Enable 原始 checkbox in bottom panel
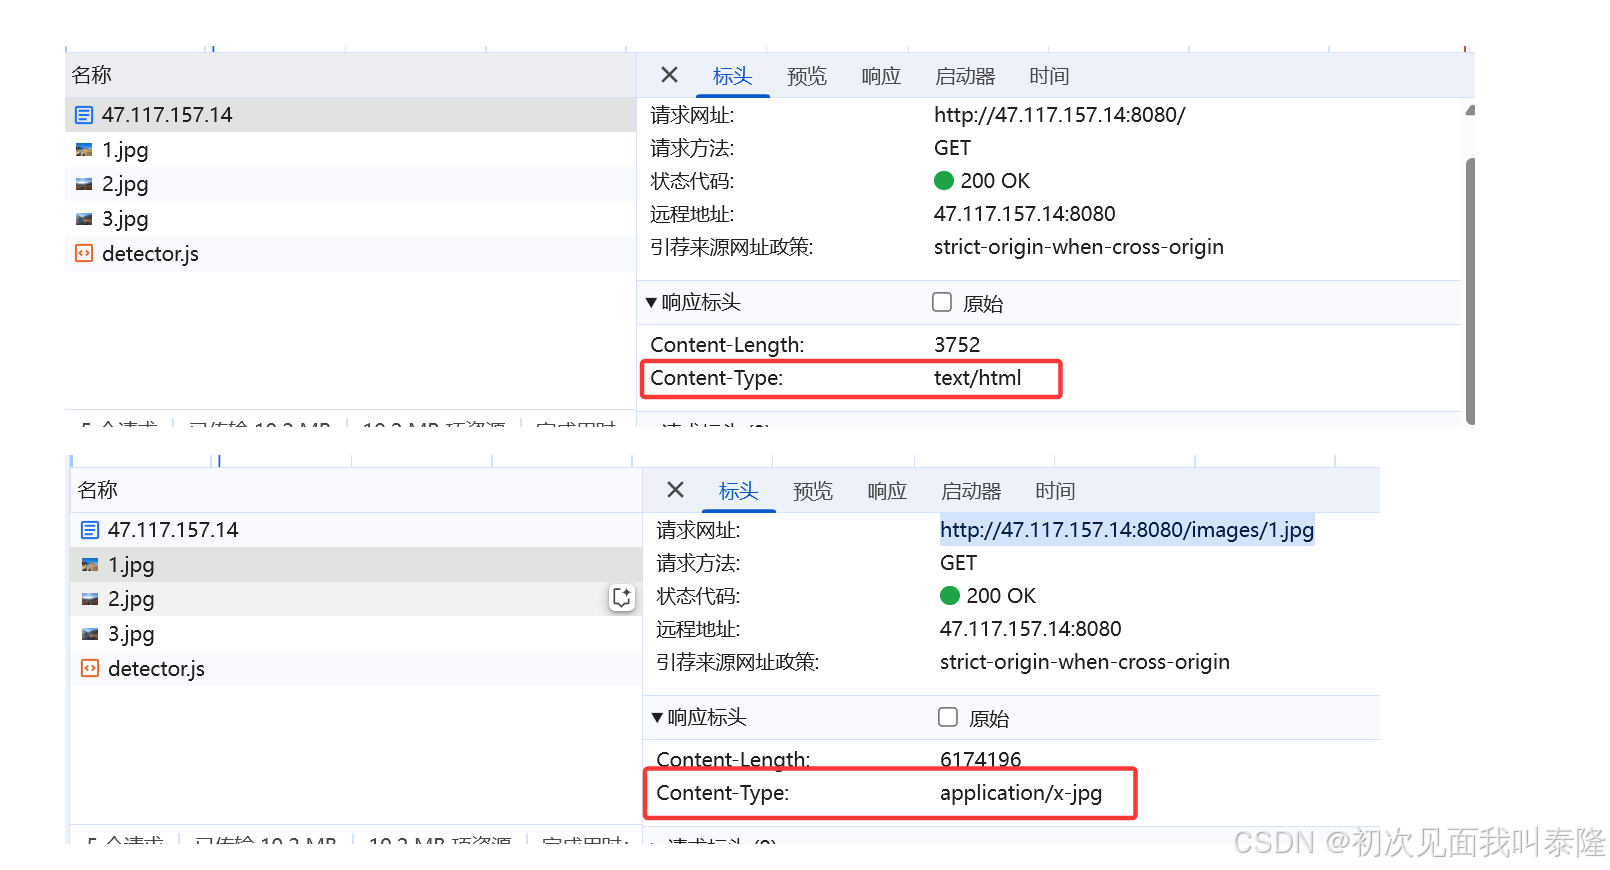The width and height of the screenshot is (1610, 870). (948, 717)
